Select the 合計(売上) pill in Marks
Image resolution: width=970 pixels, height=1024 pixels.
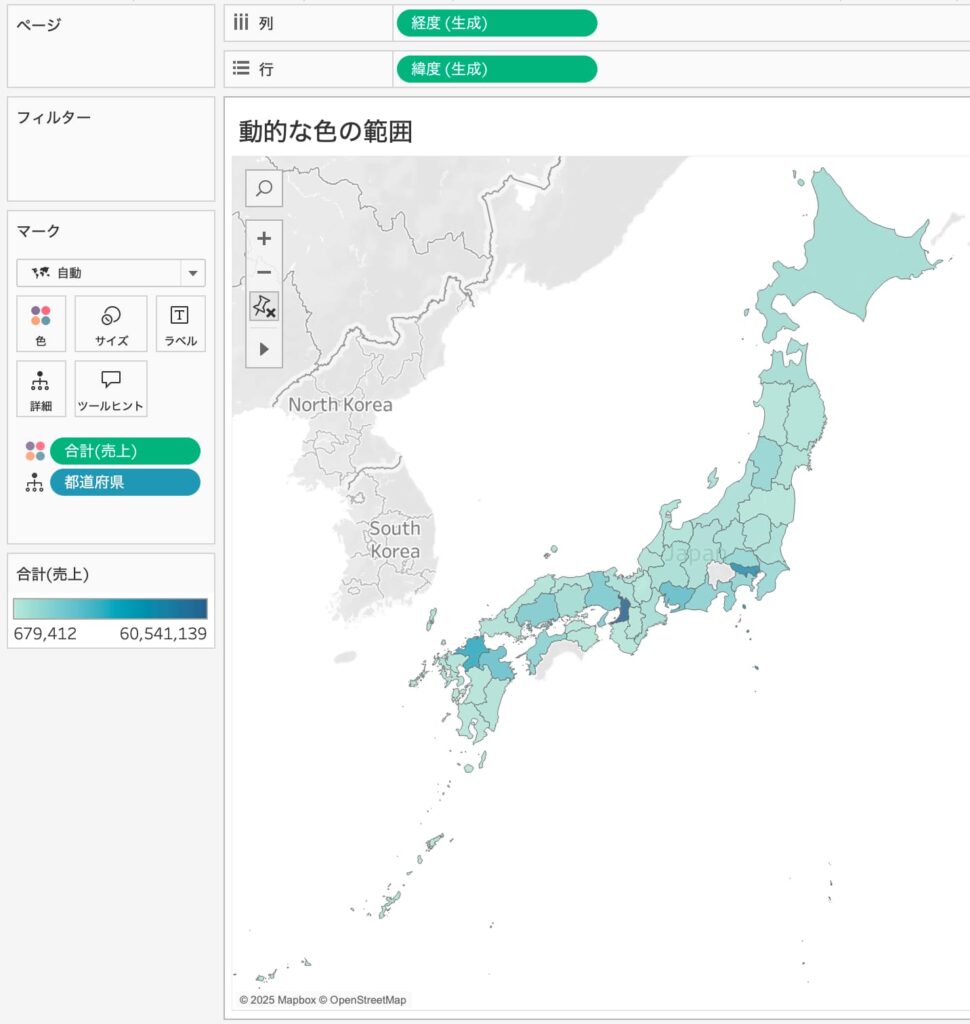point(125,451)
